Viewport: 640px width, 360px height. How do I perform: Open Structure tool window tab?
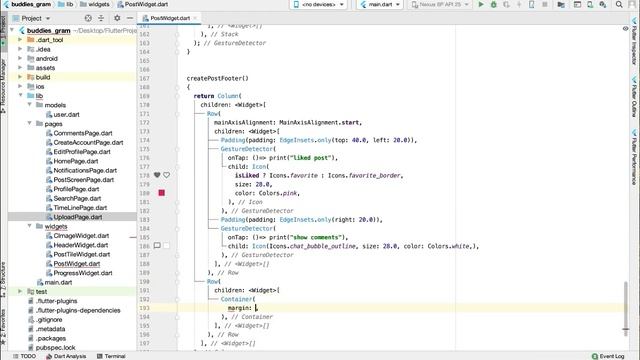(3, 279)
